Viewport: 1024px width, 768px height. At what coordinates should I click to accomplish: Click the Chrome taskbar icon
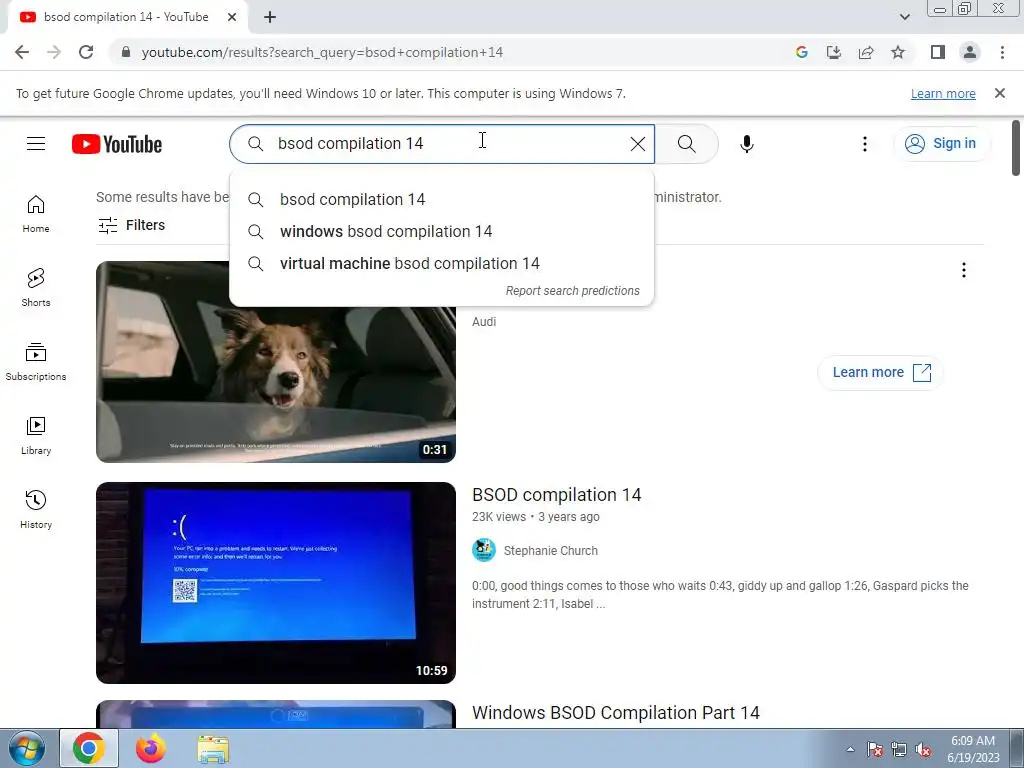click(x=89, y=748)
